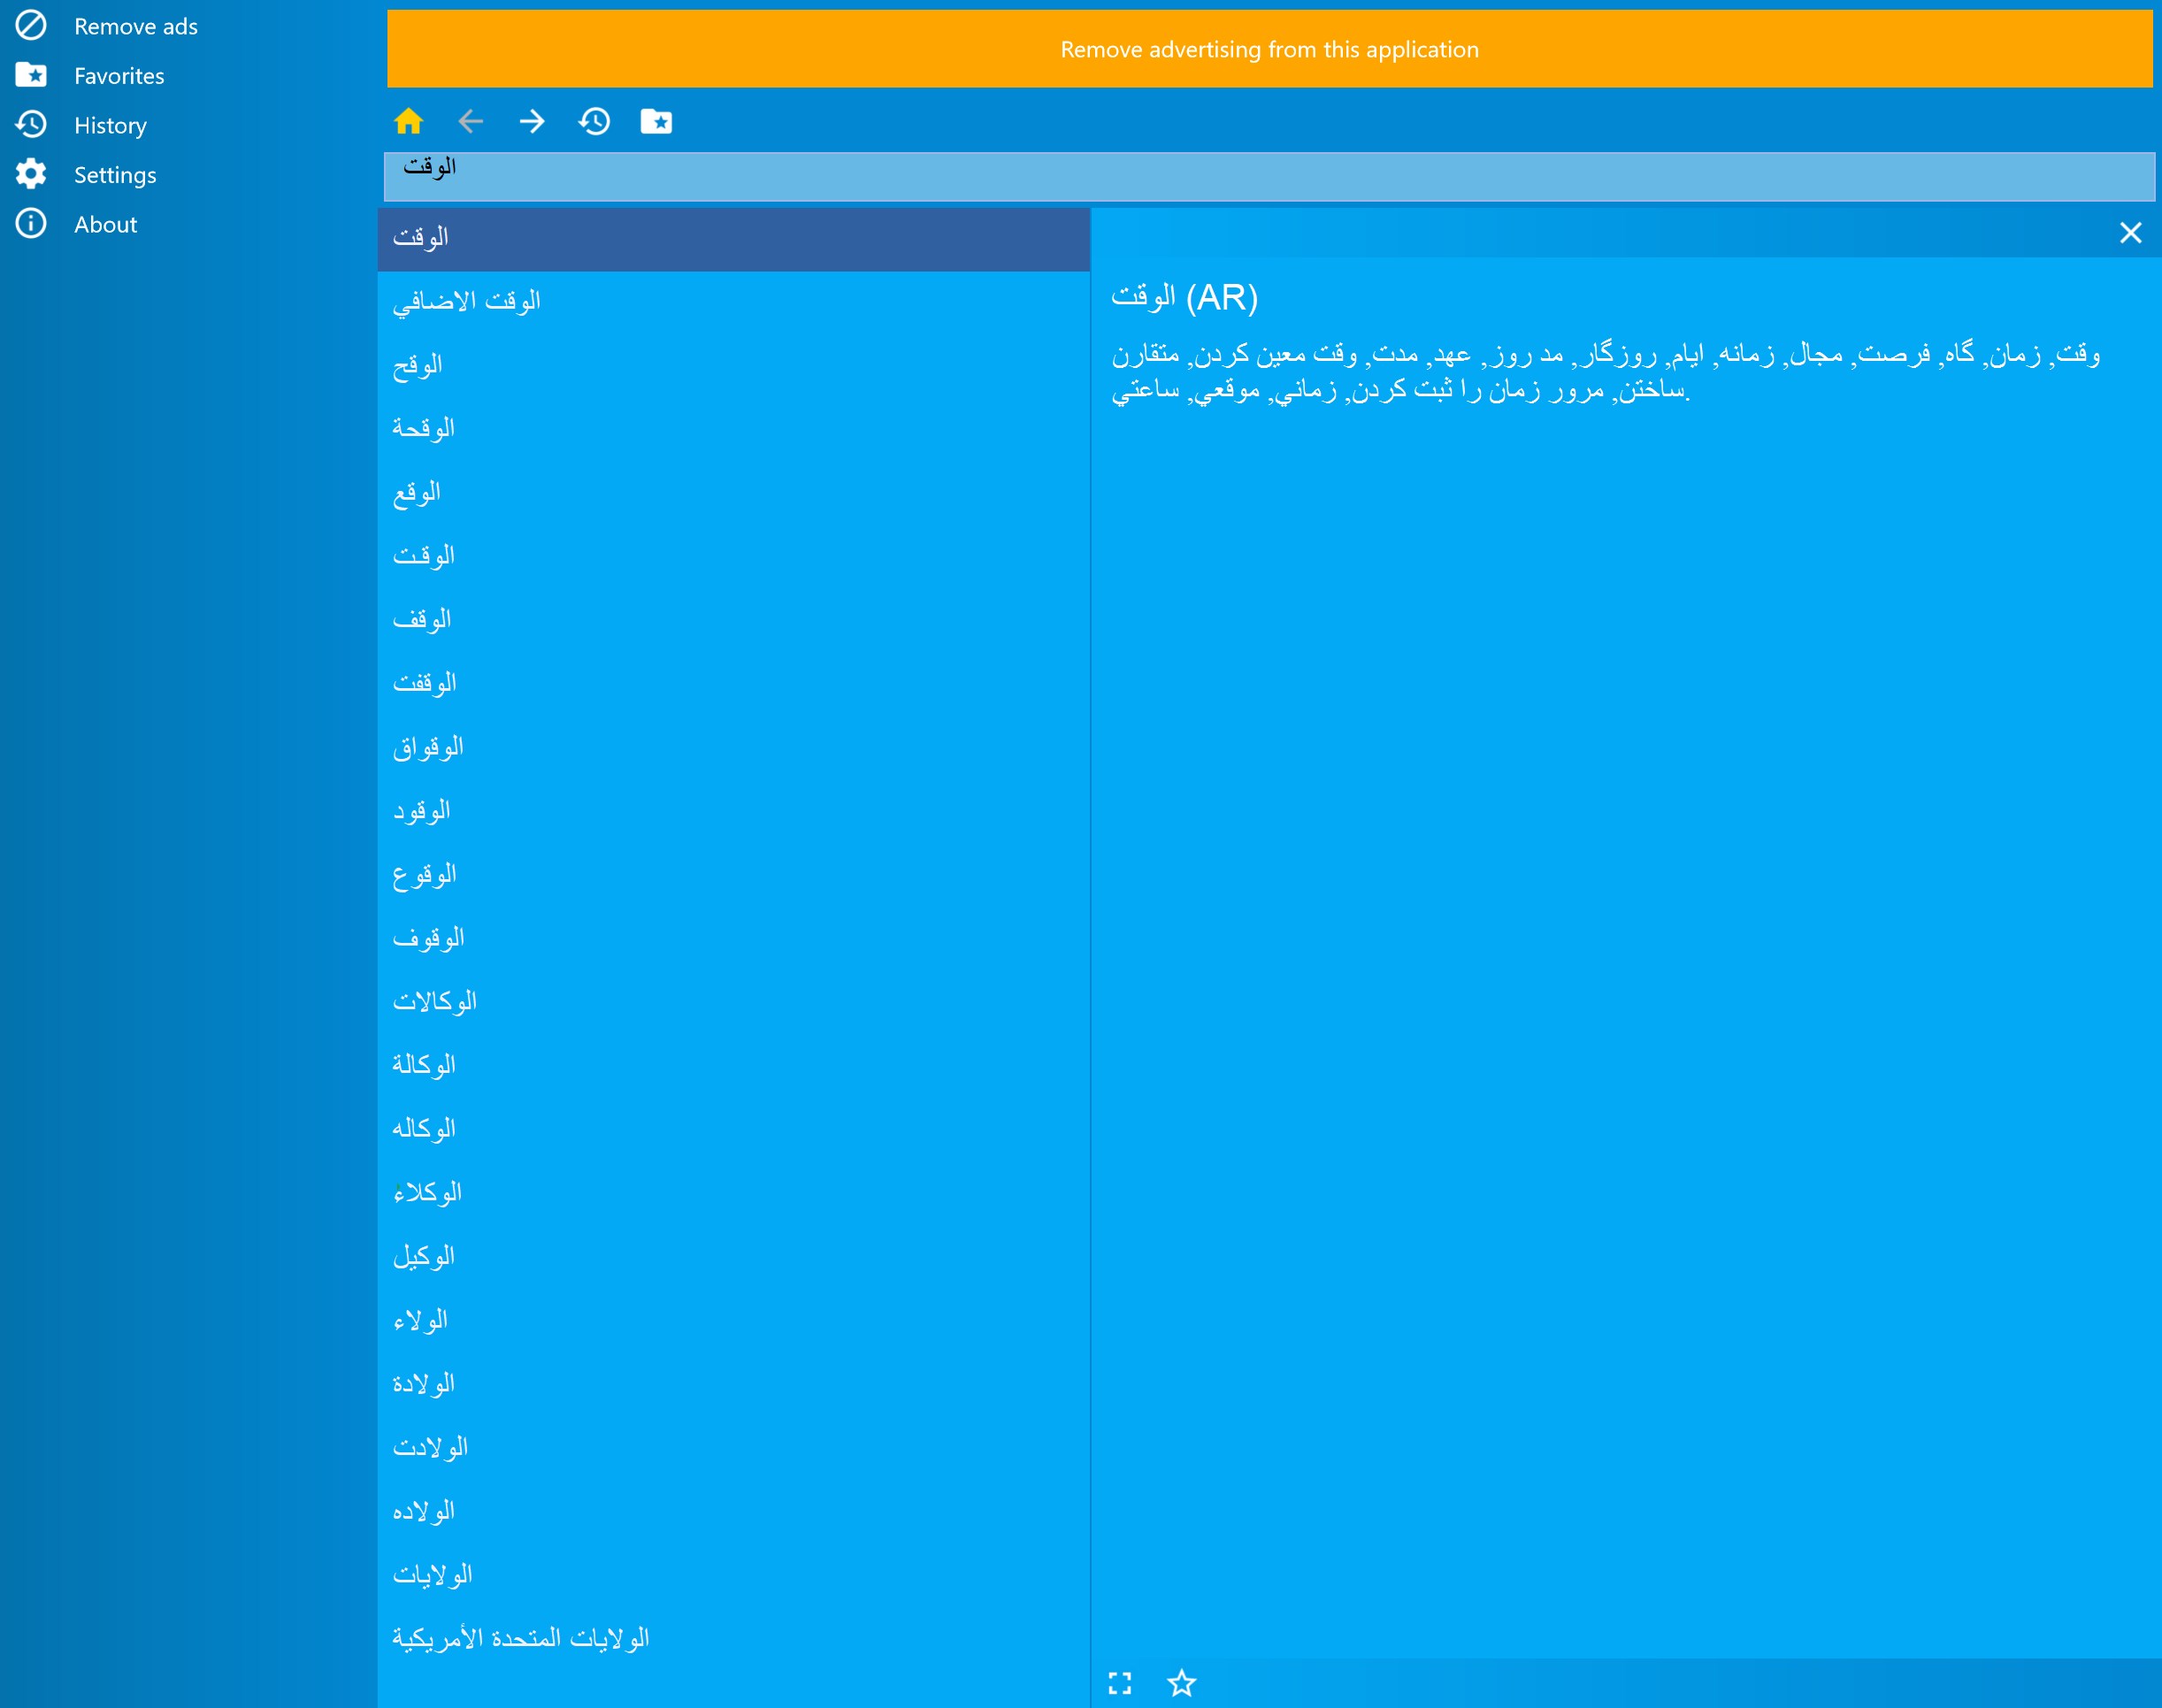
Task: Open Settings in the sidebar
Action: tap(115, 175)
